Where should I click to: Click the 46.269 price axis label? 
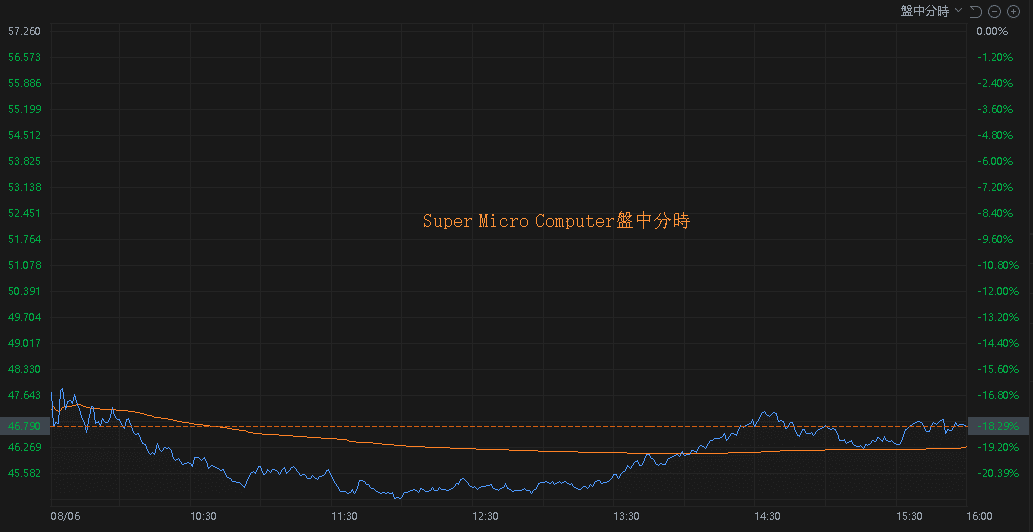pyautogui.click(x=24, y=447)
